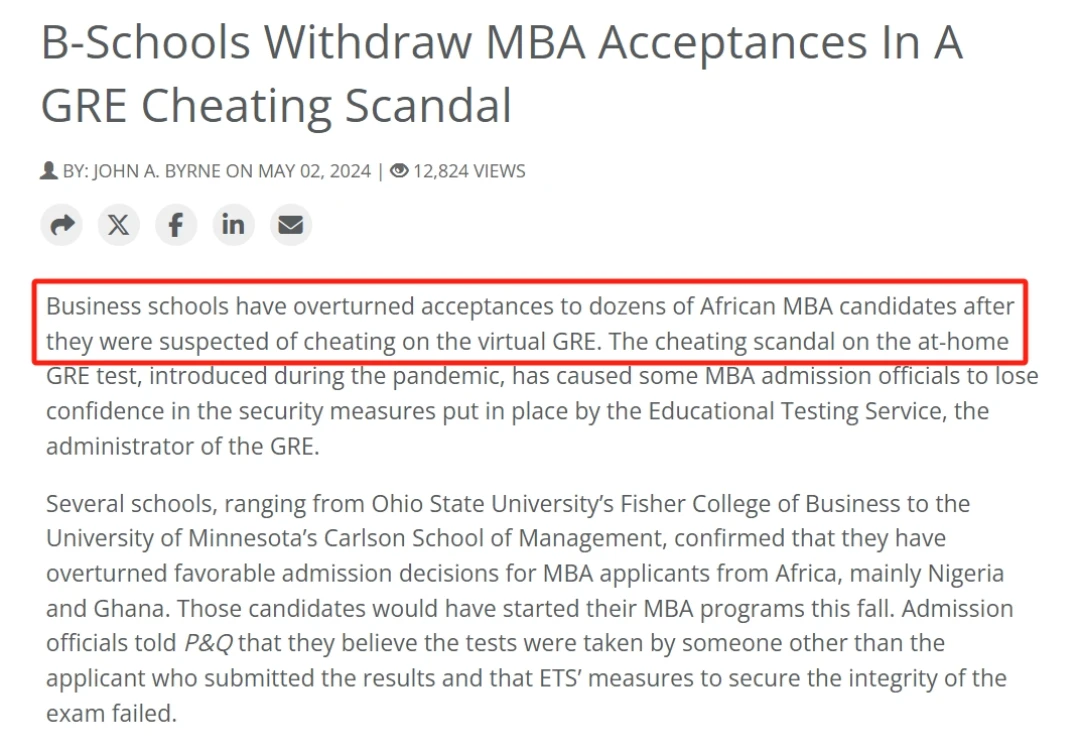Viewport: 1080px width, 753px height.
Task: Click the author person icon
Action: (49, 171)
